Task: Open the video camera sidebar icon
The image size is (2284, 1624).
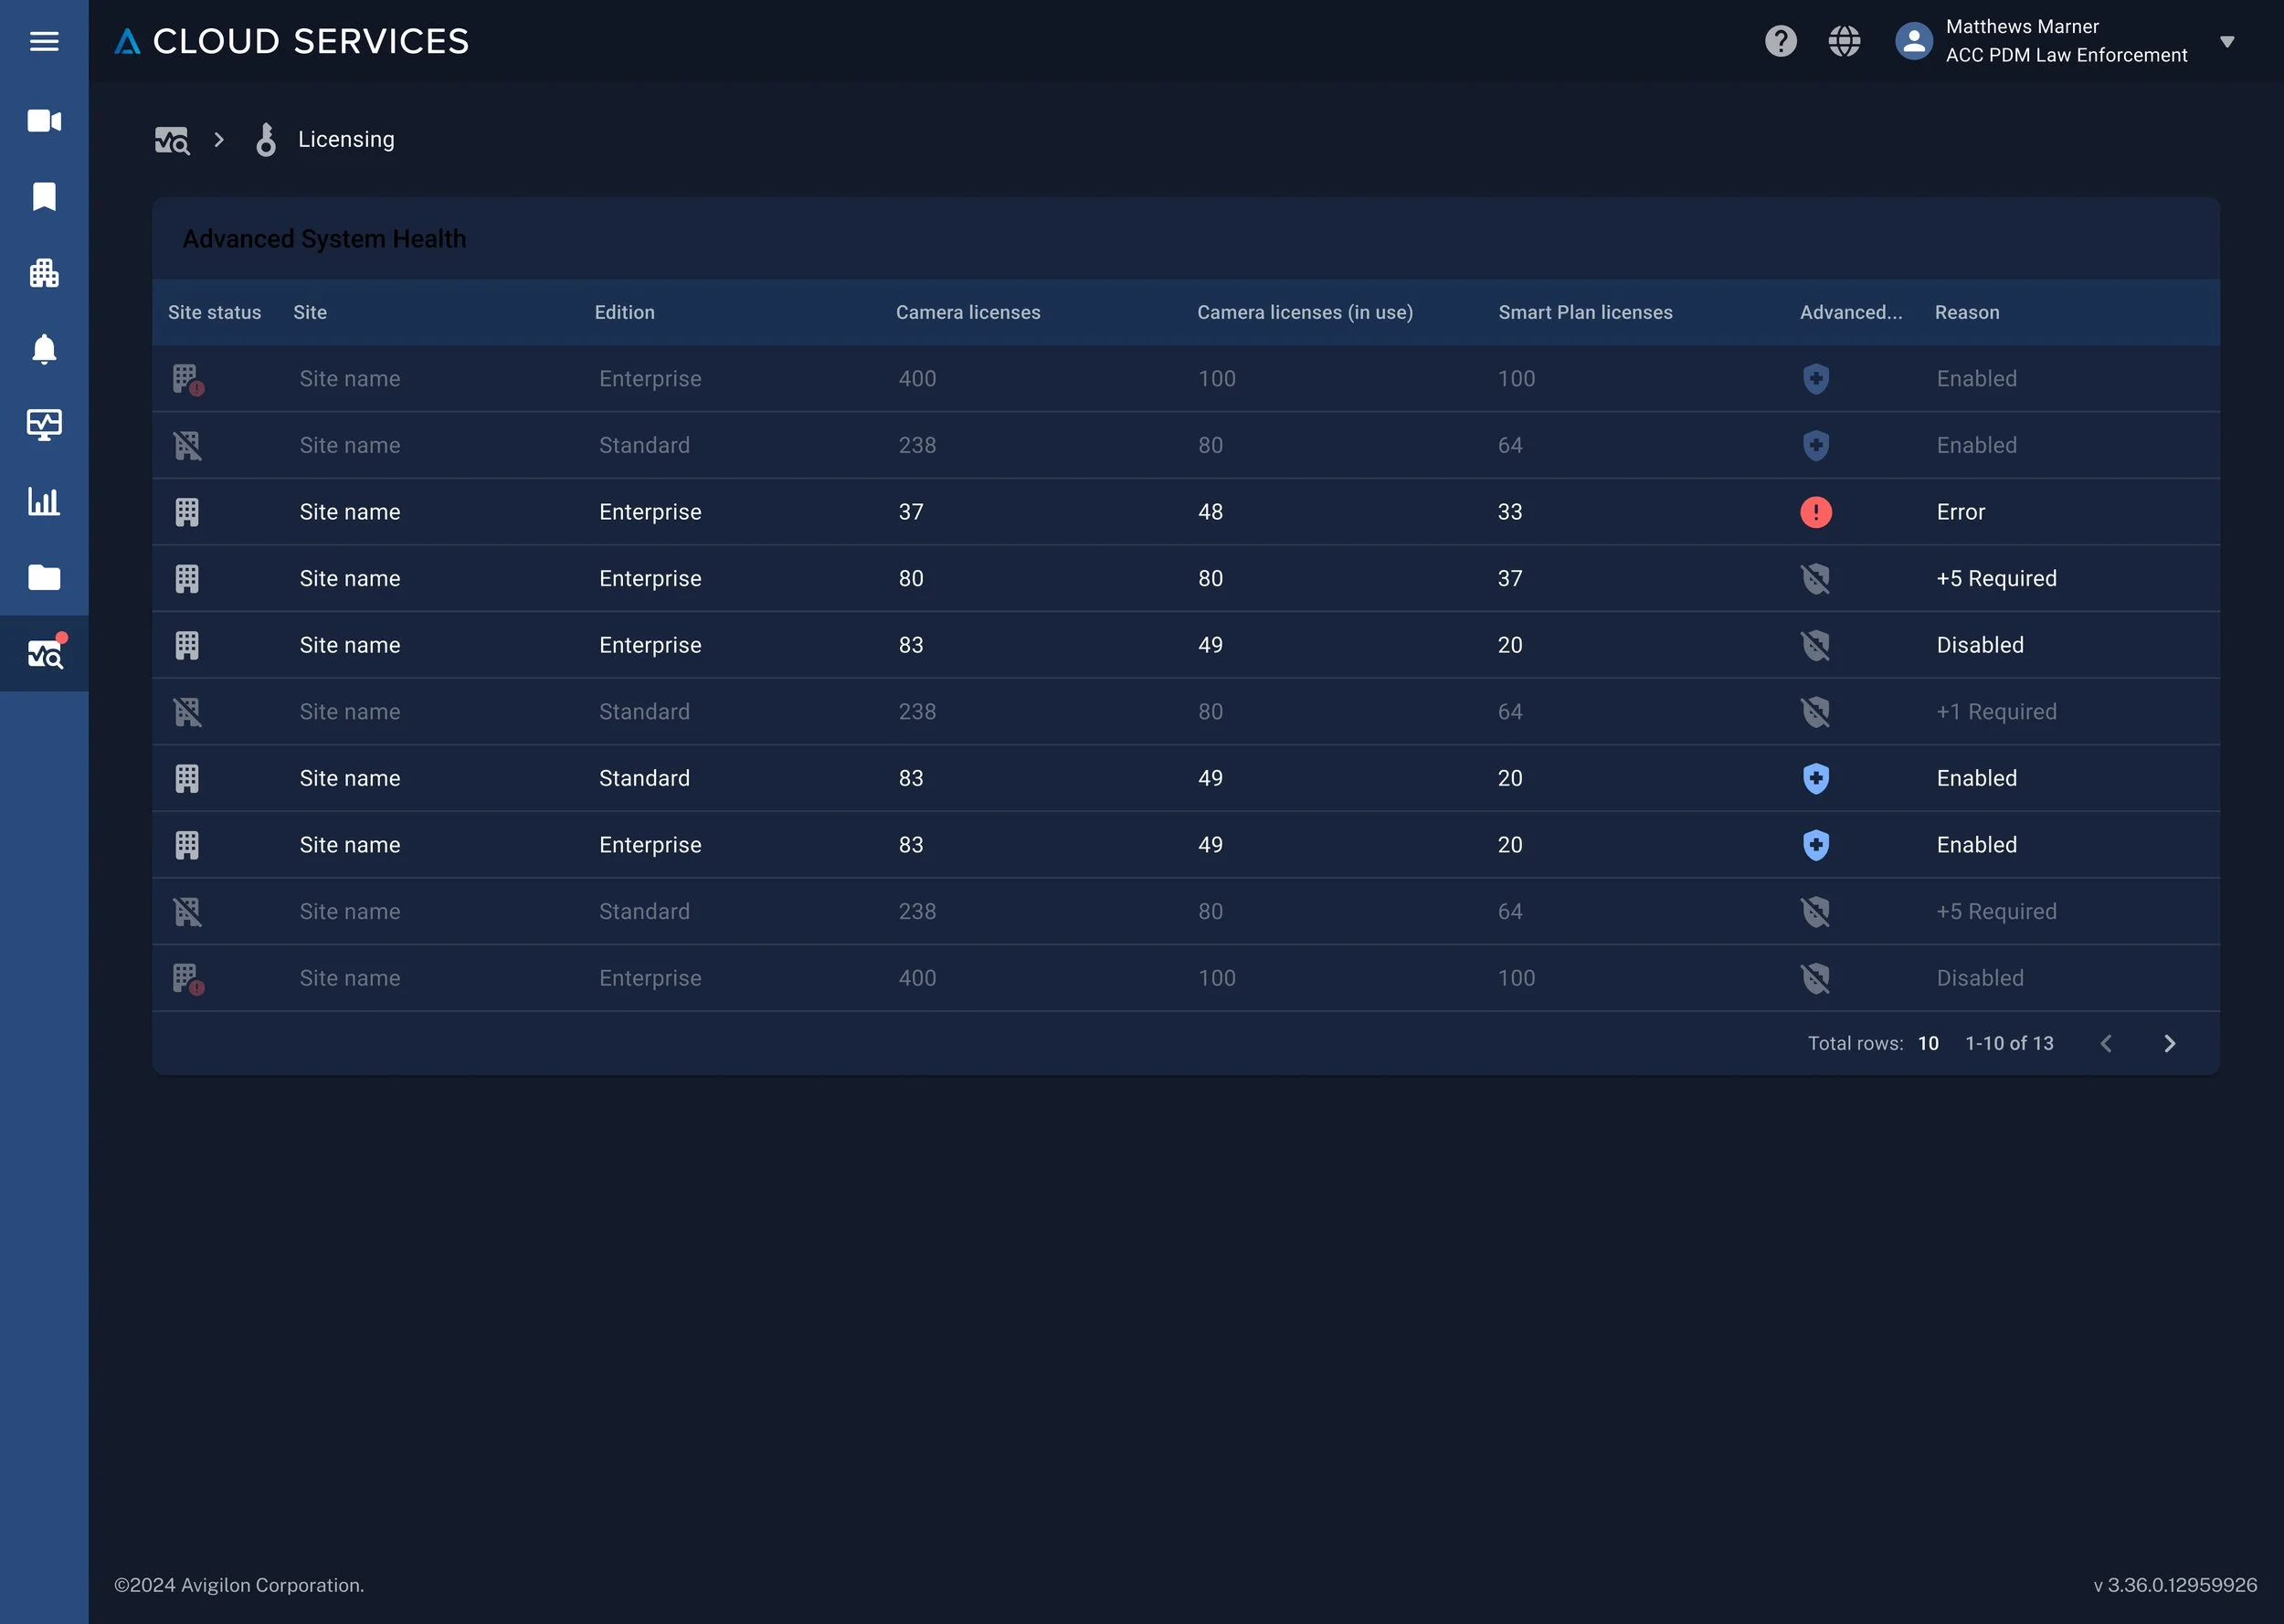Action: pos(44,121)
